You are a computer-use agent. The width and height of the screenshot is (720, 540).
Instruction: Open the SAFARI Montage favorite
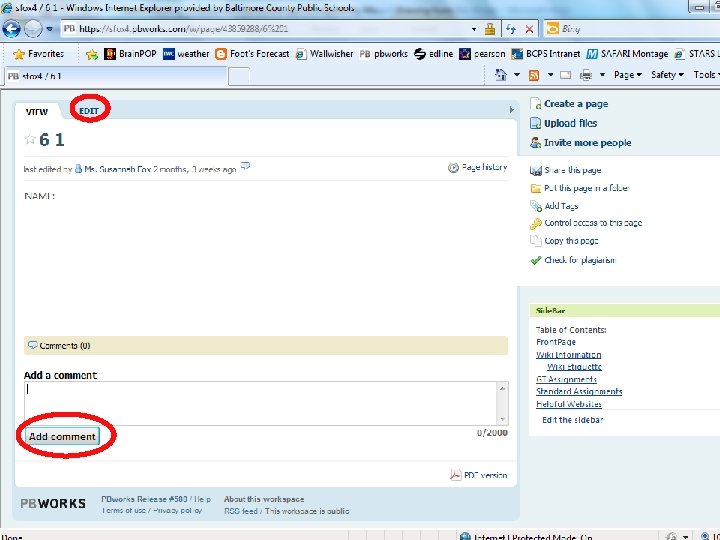tap(627, 54)
